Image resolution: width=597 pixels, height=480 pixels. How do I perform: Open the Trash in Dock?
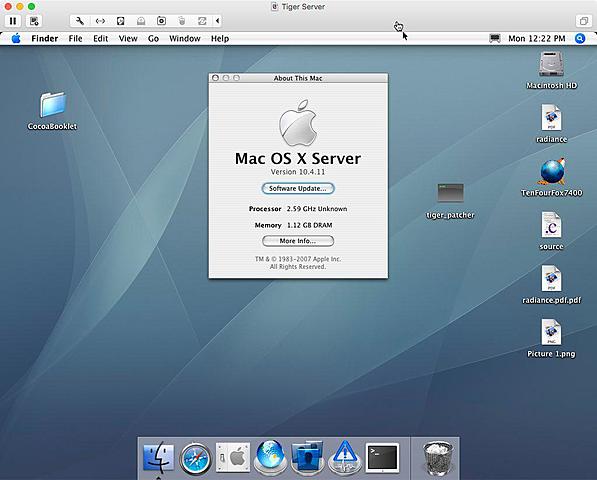[x=438, y=458]
